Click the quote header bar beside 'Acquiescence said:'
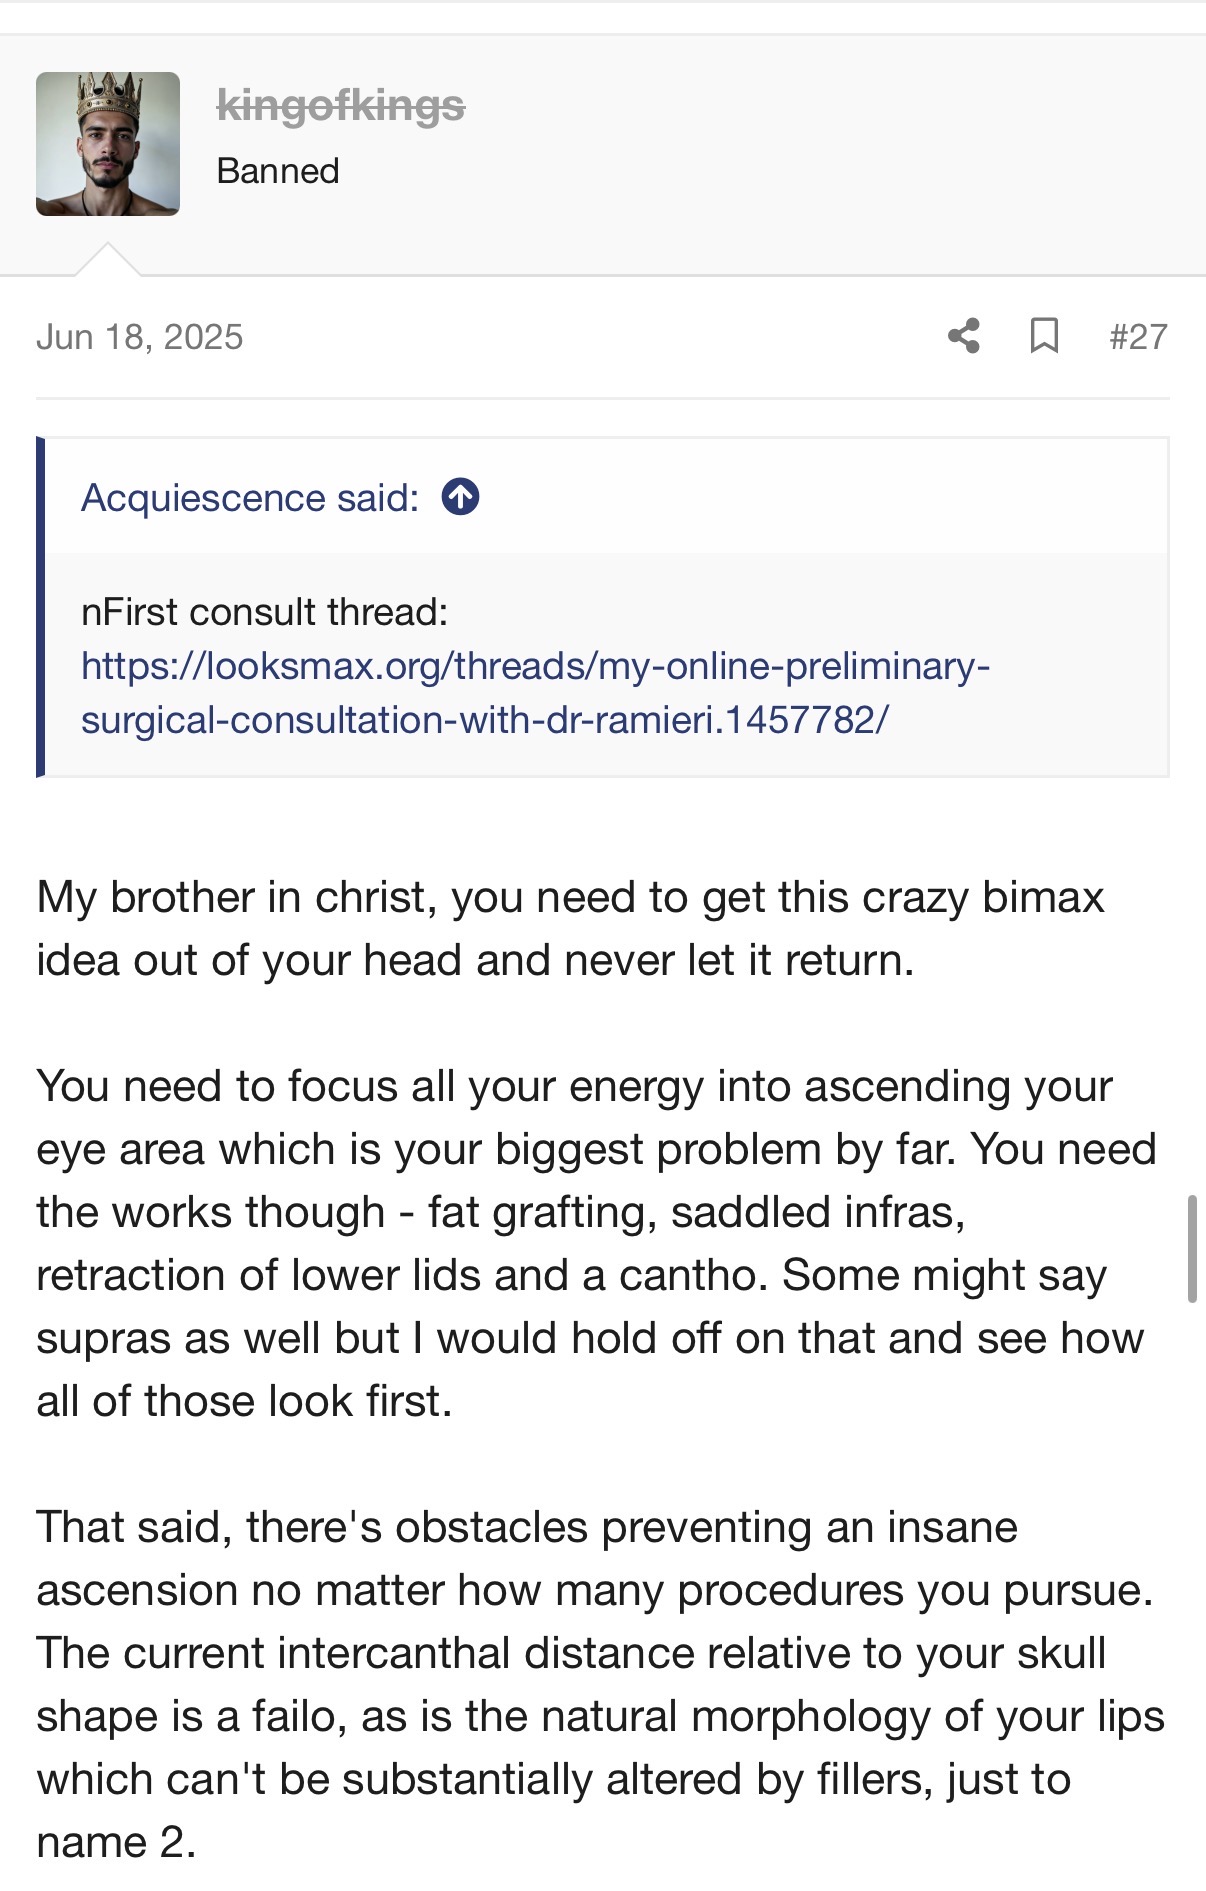 pyautogui.click(x=820, y=497)
